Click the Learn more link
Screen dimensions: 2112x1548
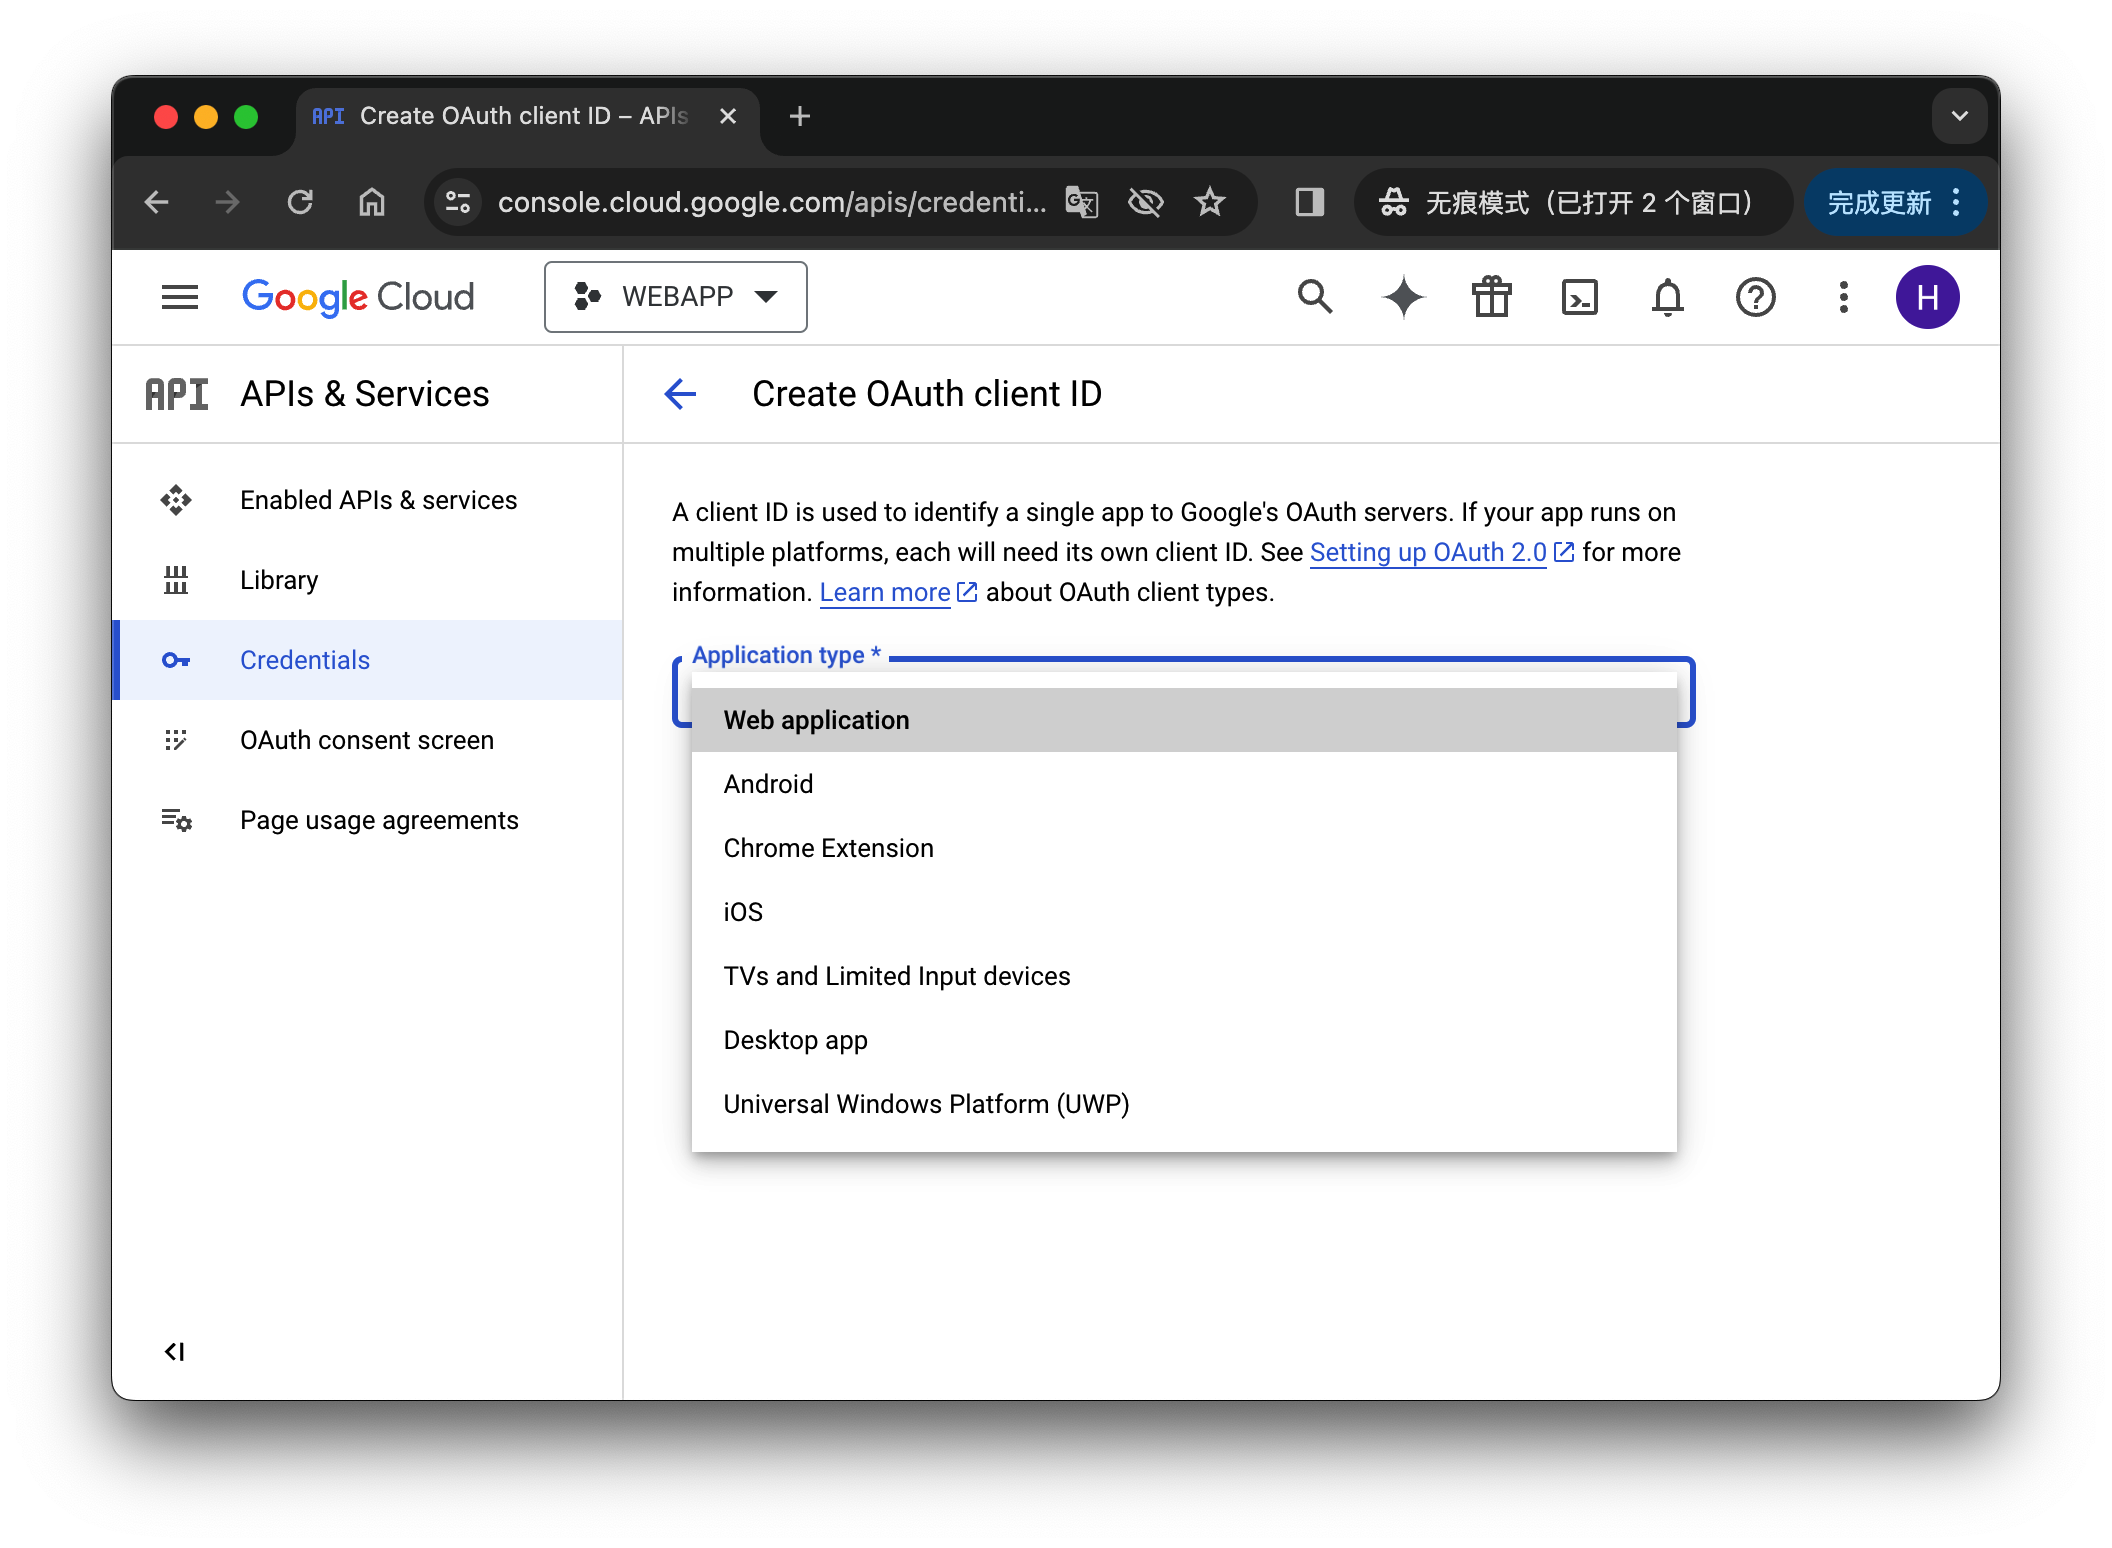tap(884, 591)
